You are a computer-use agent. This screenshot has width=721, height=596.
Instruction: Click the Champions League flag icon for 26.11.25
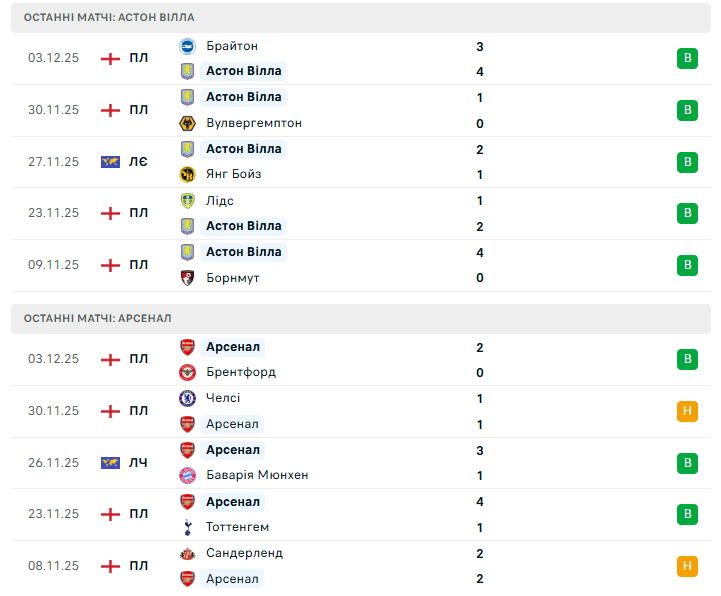110,463
